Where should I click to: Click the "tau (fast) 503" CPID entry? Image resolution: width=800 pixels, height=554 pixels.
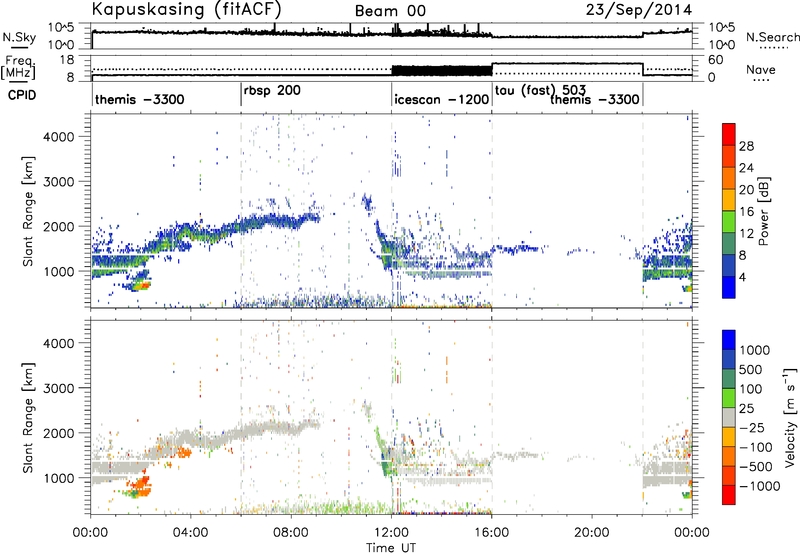coord(540,90)
